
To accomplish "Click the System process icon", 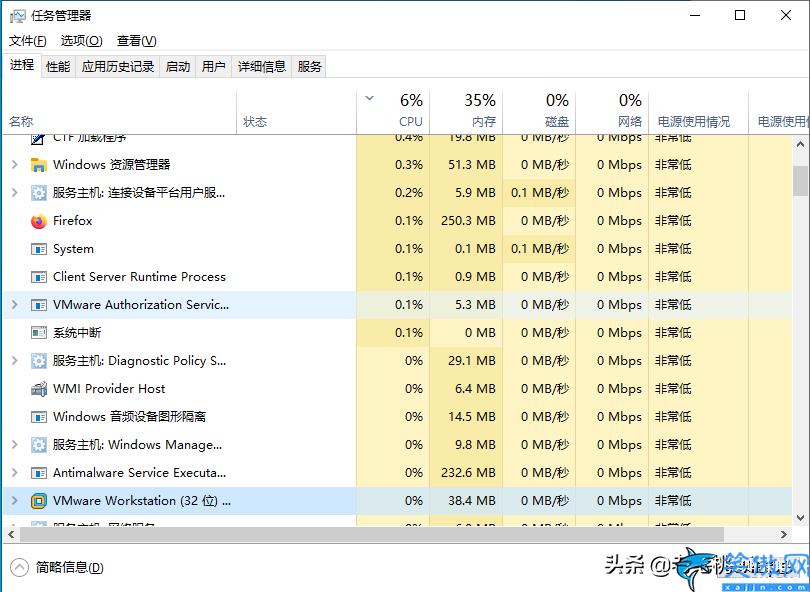I will (x=39, y=249).
